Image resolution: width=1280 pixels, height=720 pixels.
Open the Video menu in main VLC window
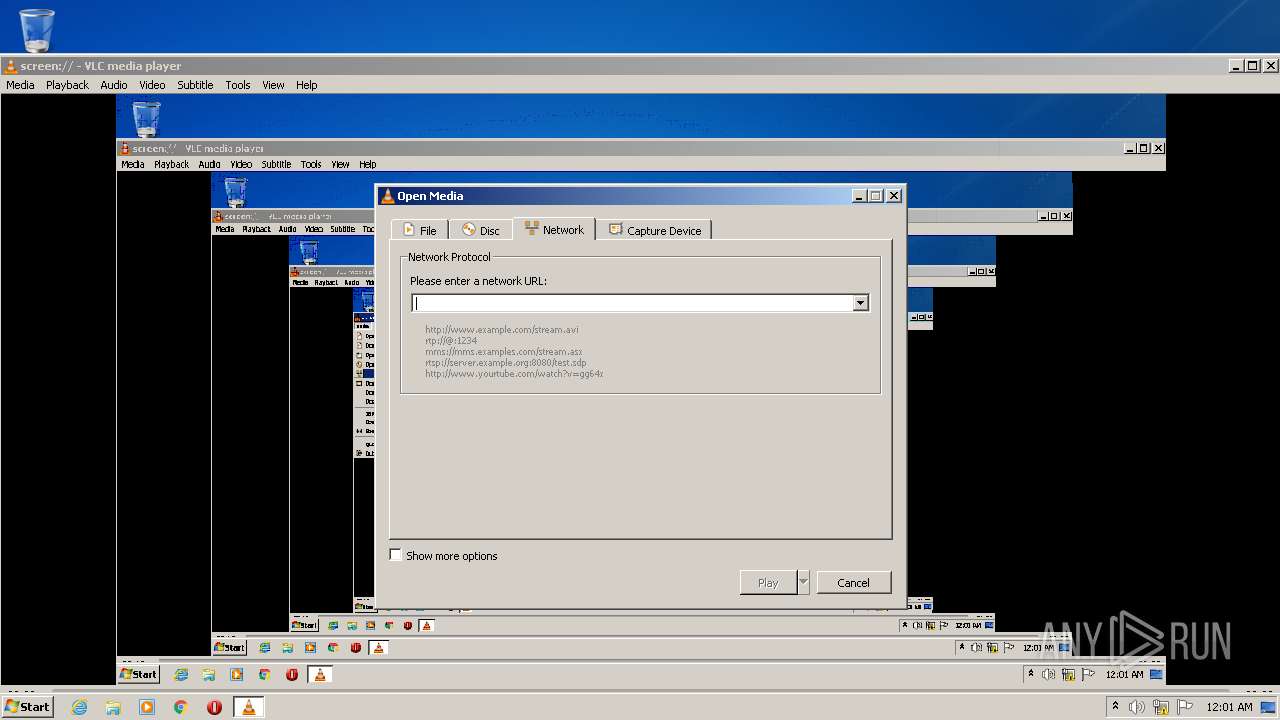coord(152,85)
